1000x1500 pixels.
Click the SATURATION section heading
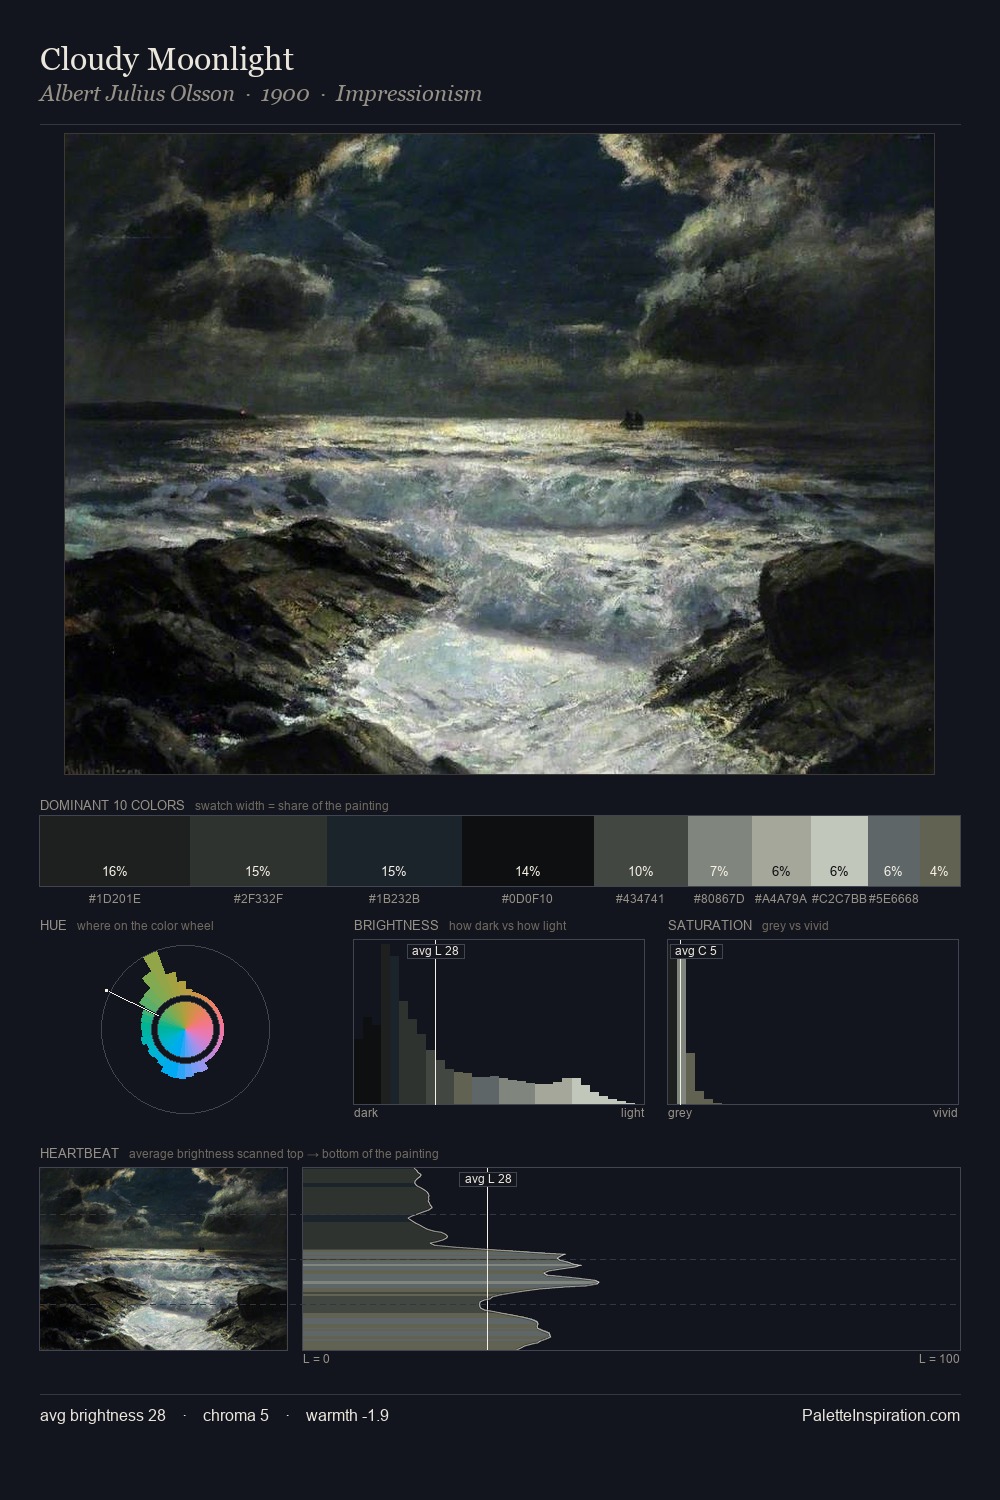coord(710,925)
